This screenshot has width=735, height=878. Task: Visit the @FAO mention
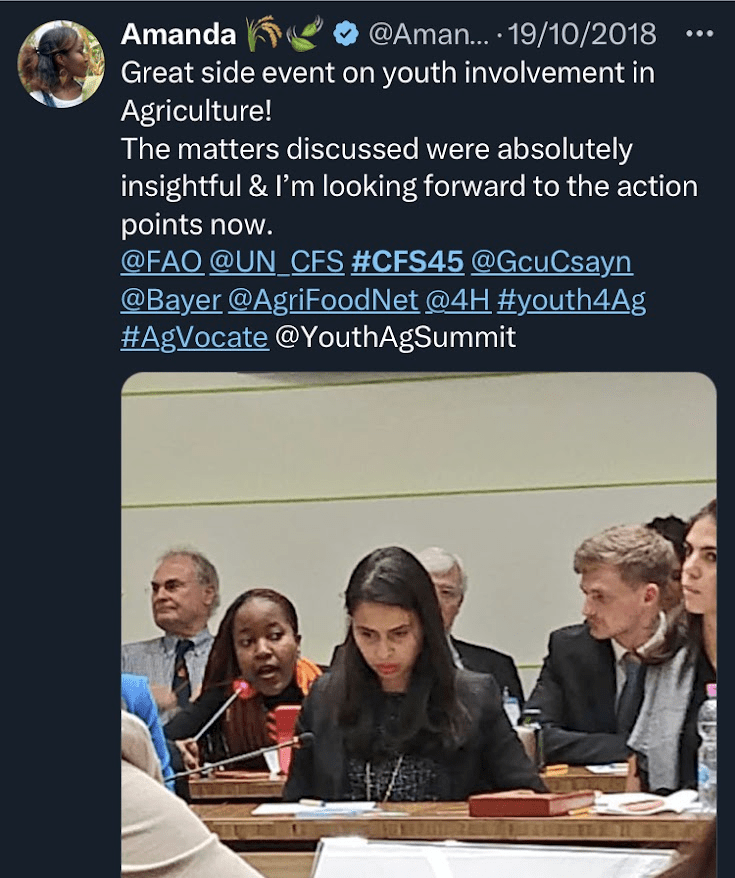pos(162,262)
